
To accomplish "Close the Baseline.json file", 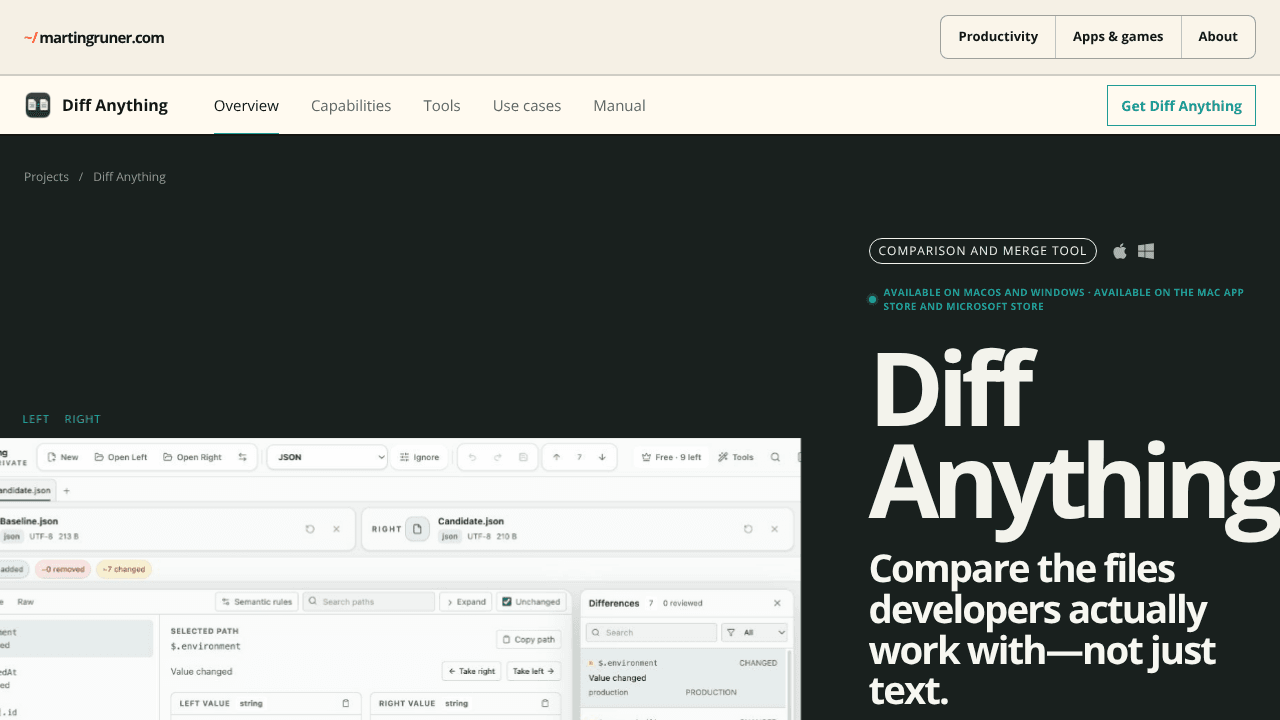I will click(336, 529).
